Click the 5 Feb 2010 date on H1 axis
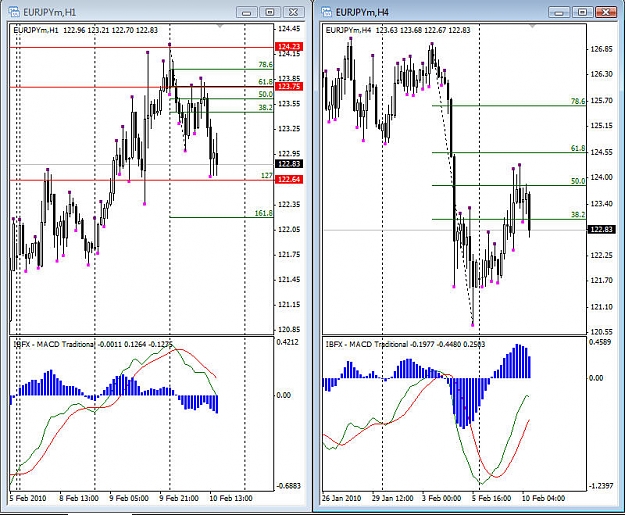This screenshot has width=625, height=515. click(x=28, y=498)
